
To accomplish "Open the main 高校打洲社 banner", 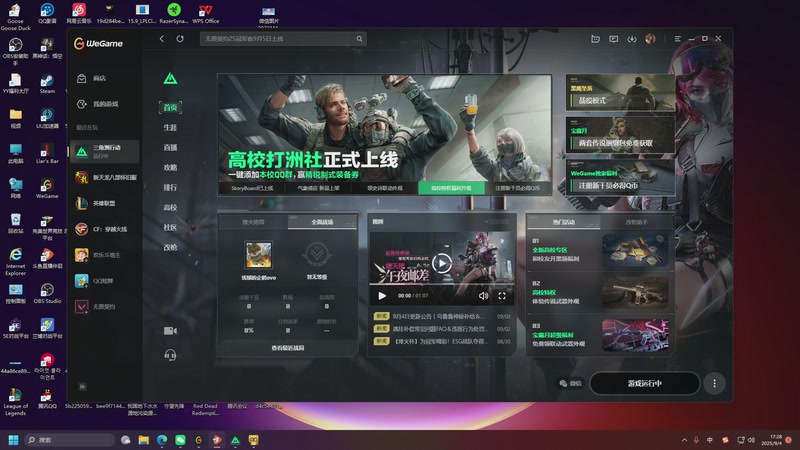I will coord(384,128).
